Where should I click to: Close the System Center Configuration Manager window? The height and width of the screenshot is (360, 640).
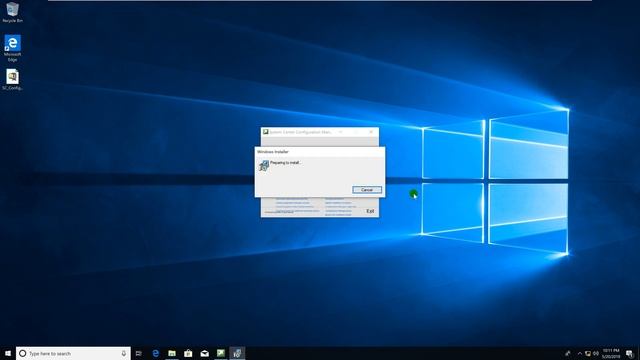(x=371, y=132)
